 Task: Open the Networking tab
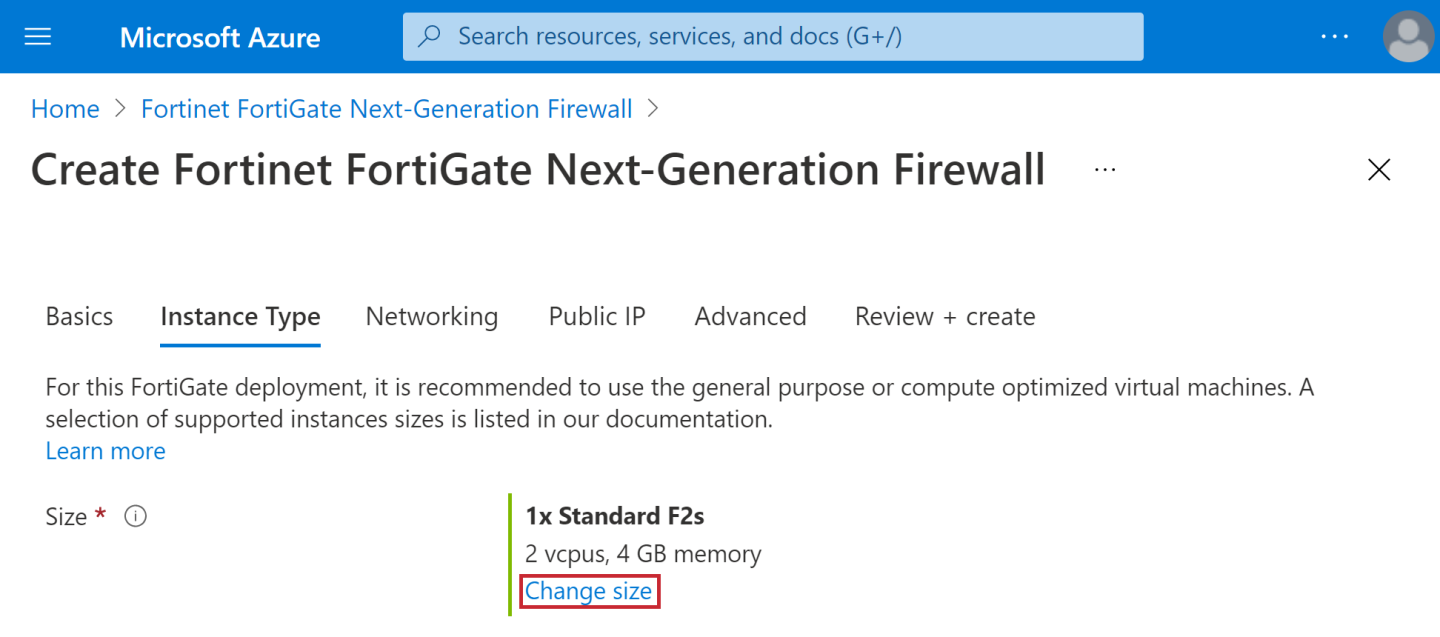(432, 317)
